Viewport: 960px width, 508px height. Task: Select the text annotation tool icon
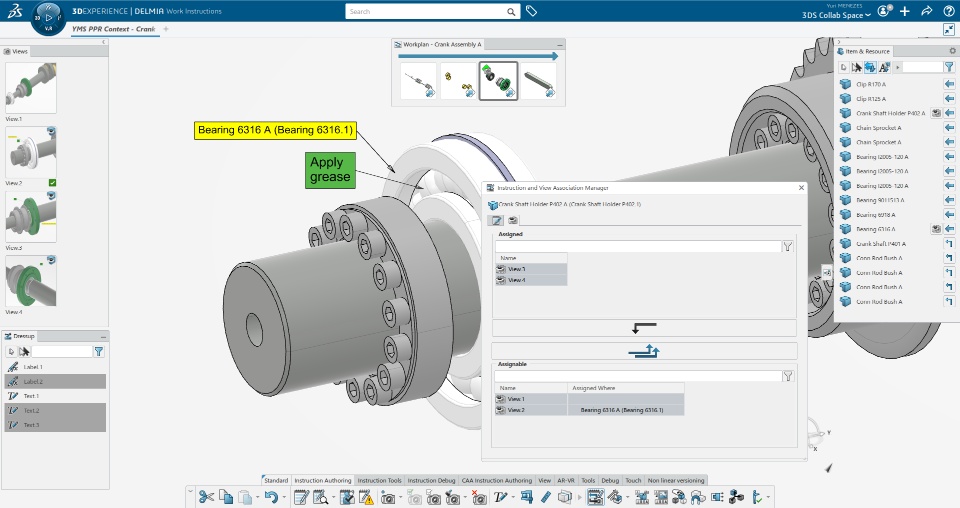(x=500, y=497)
